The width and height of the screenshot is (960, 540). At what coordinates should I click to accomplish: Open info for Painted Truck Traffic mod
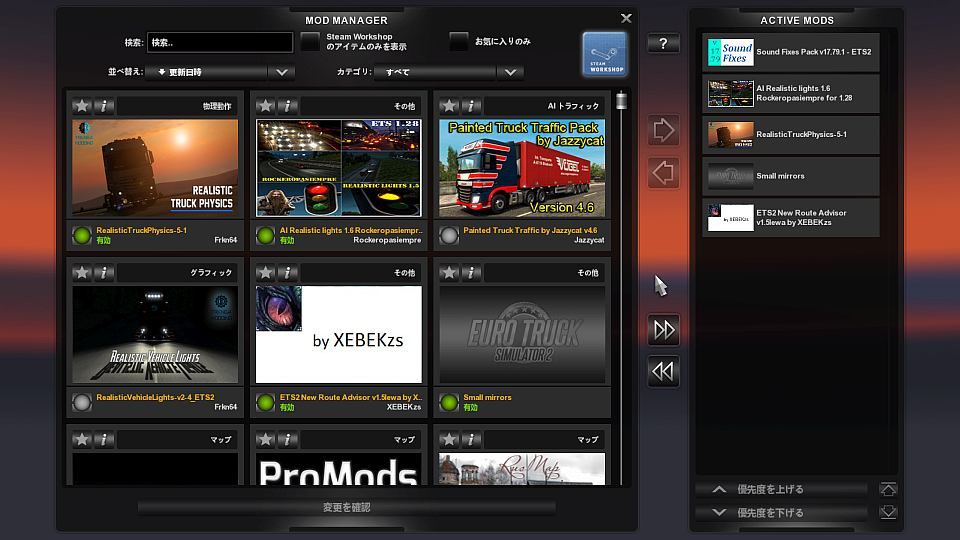pyautogui.click(x=471, y=105)
